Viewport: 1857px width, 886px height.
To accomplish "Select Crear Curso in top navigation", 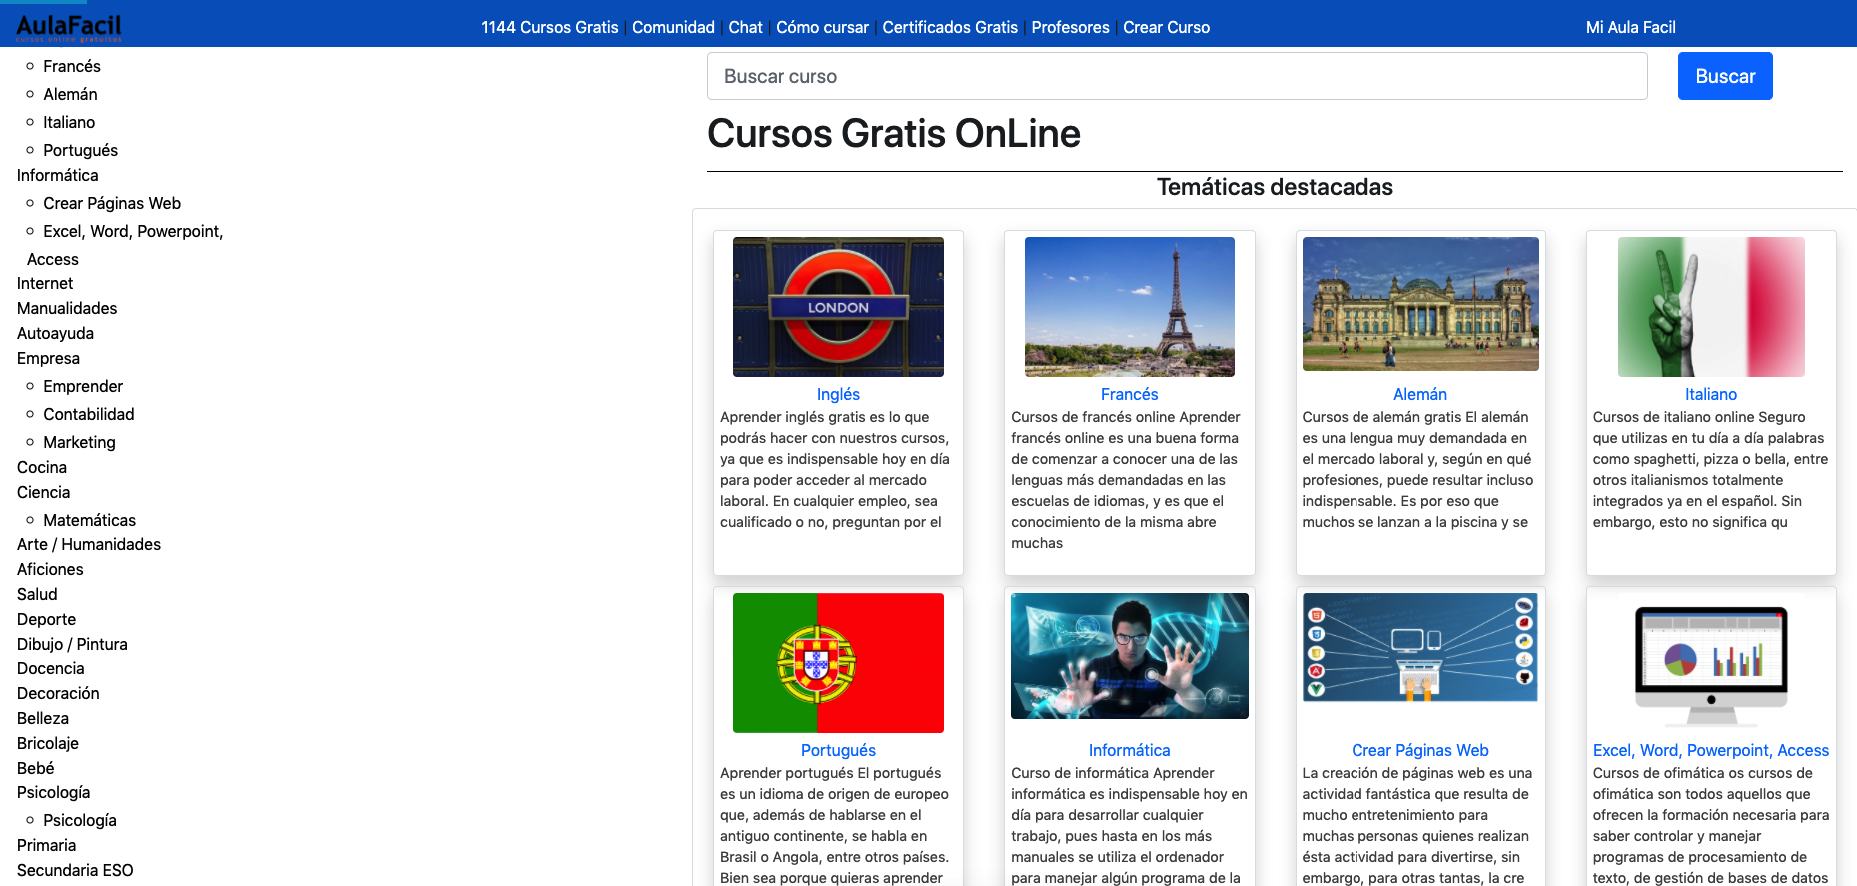I will pos(1166,27).
